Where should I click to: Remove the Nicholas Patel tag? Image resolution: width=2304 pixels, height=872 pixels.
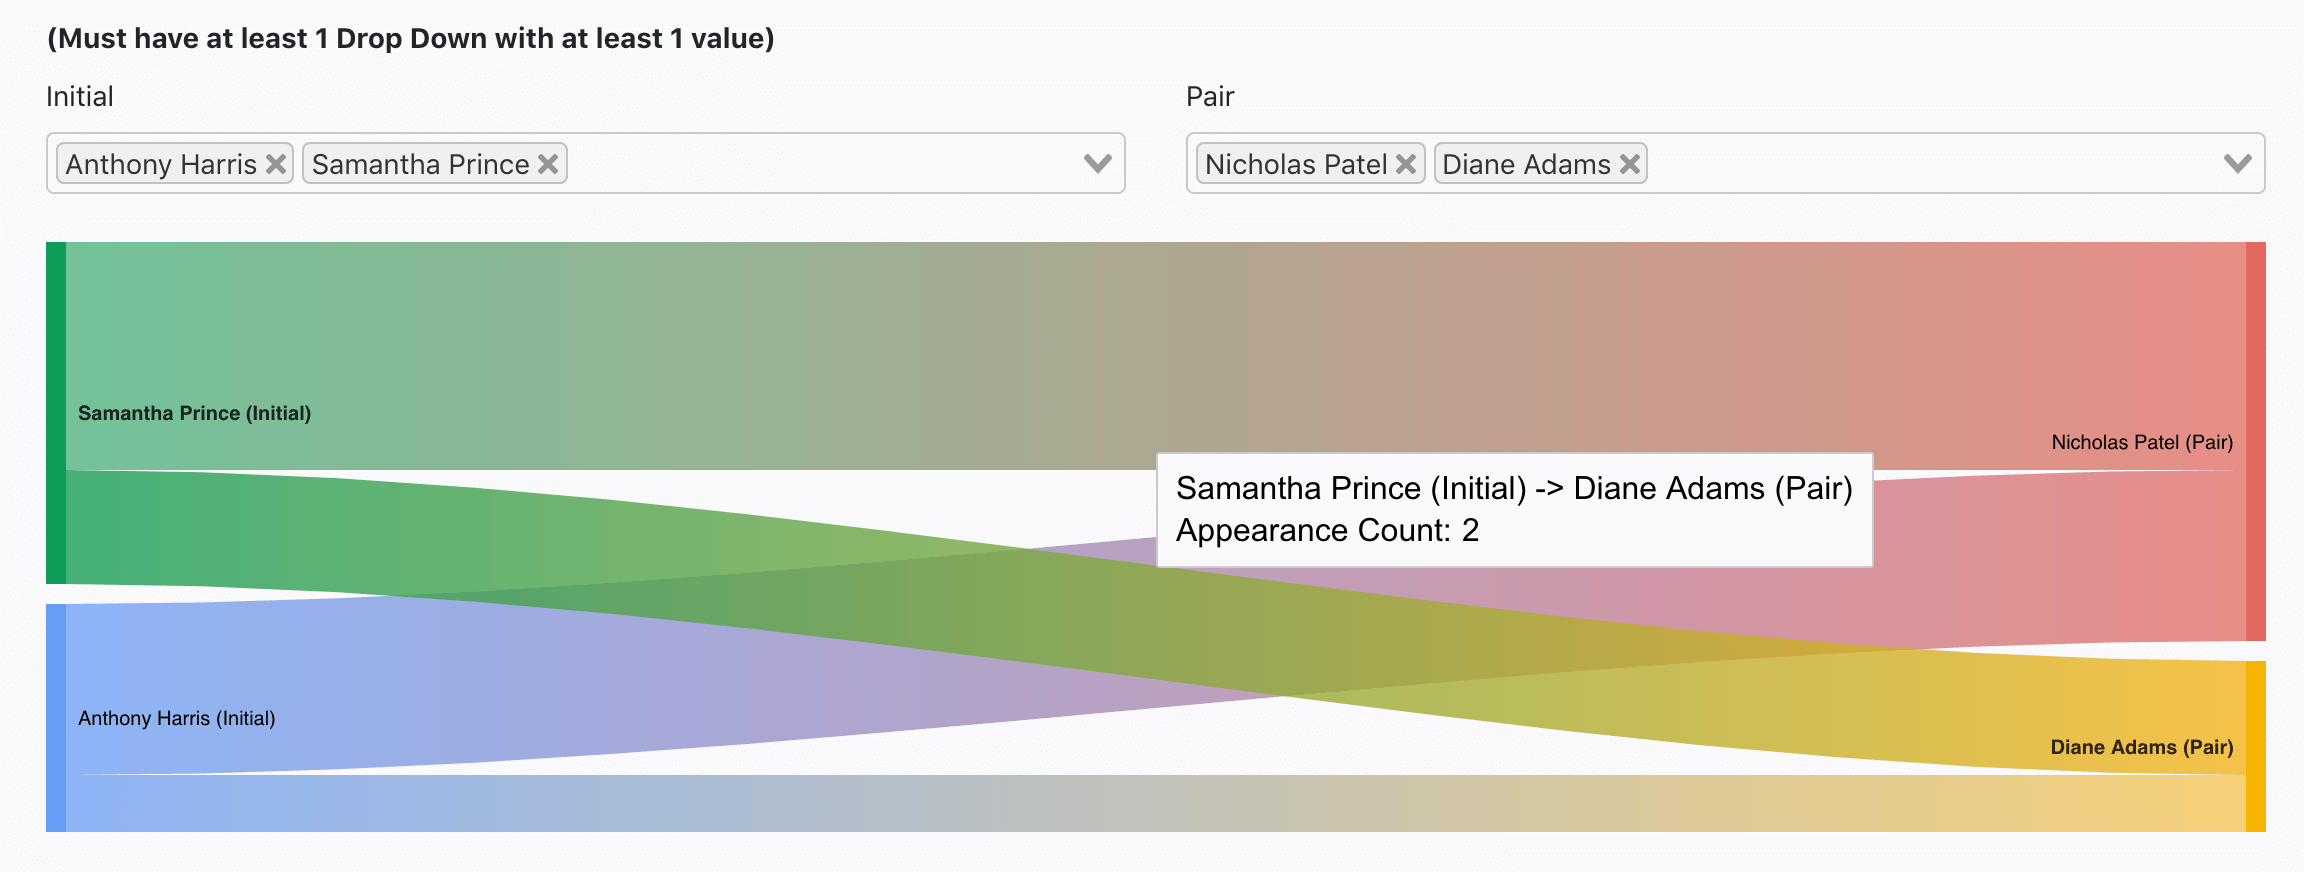[1406, 164]
